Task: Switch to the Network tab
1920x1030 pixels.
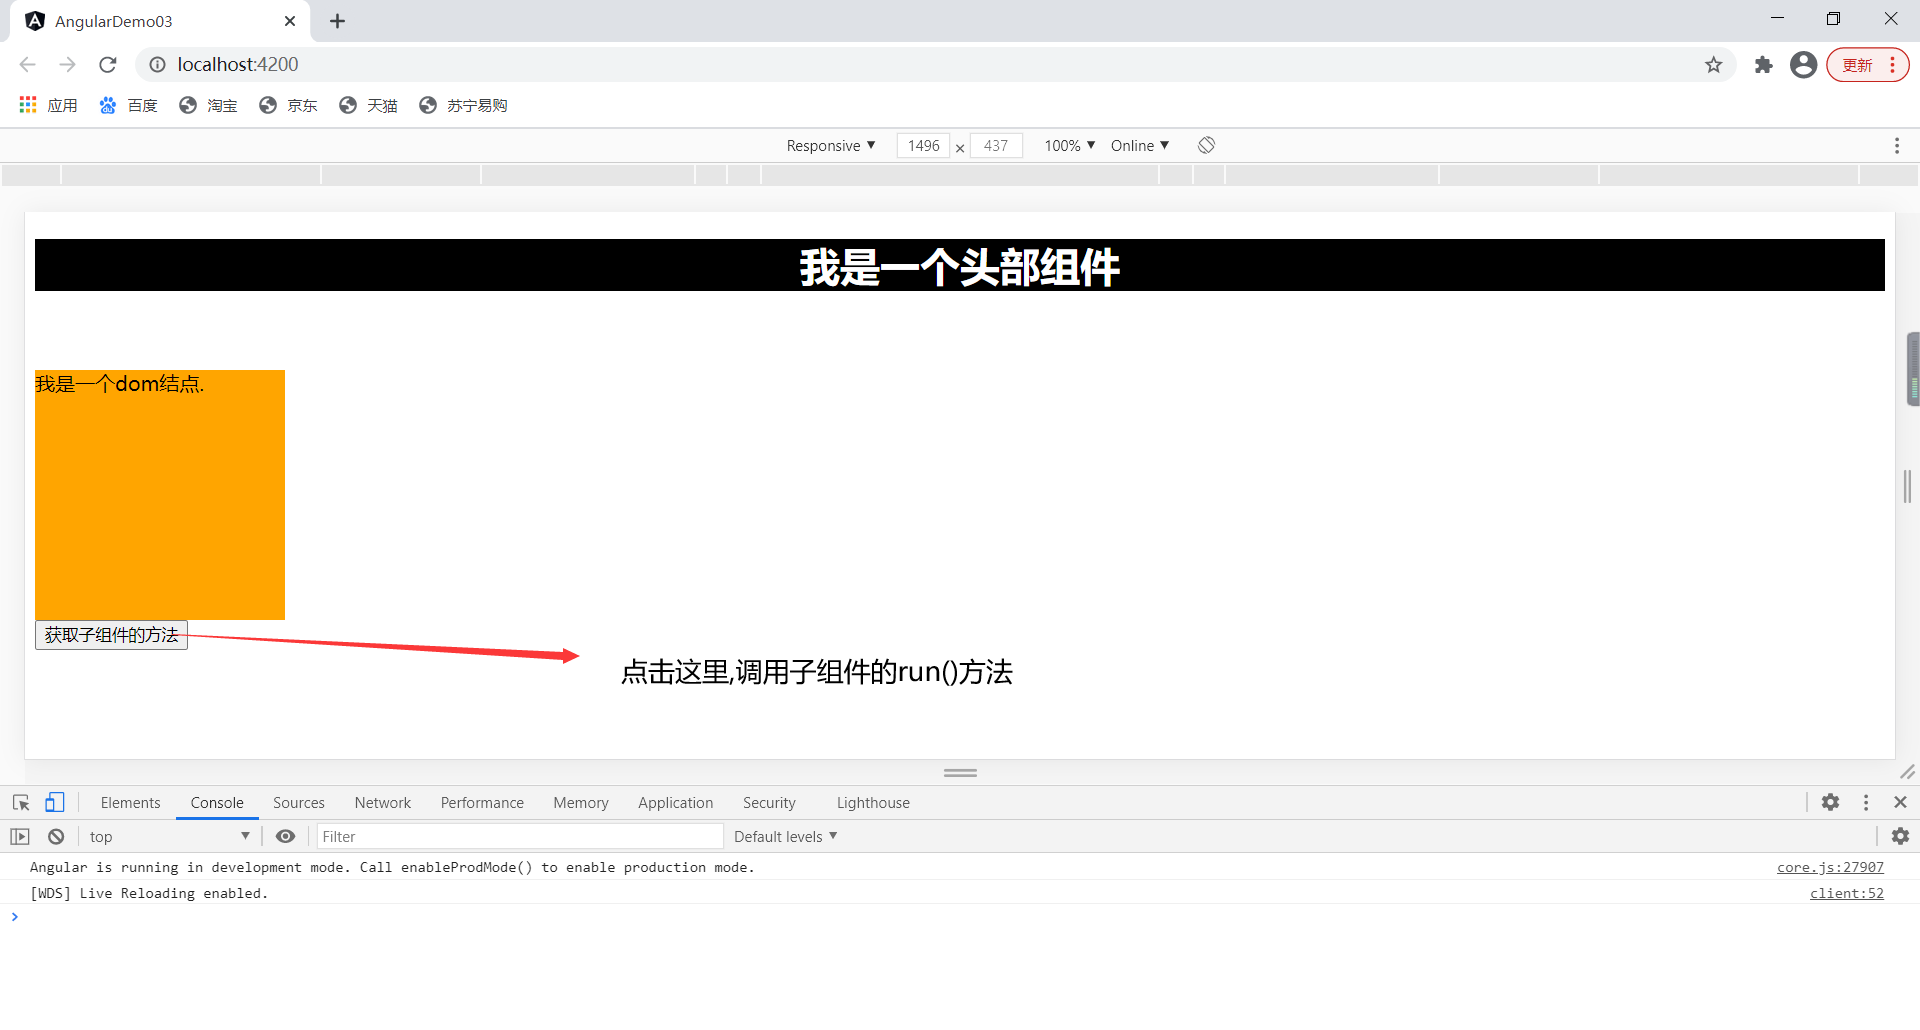Action: click(383, 803)
